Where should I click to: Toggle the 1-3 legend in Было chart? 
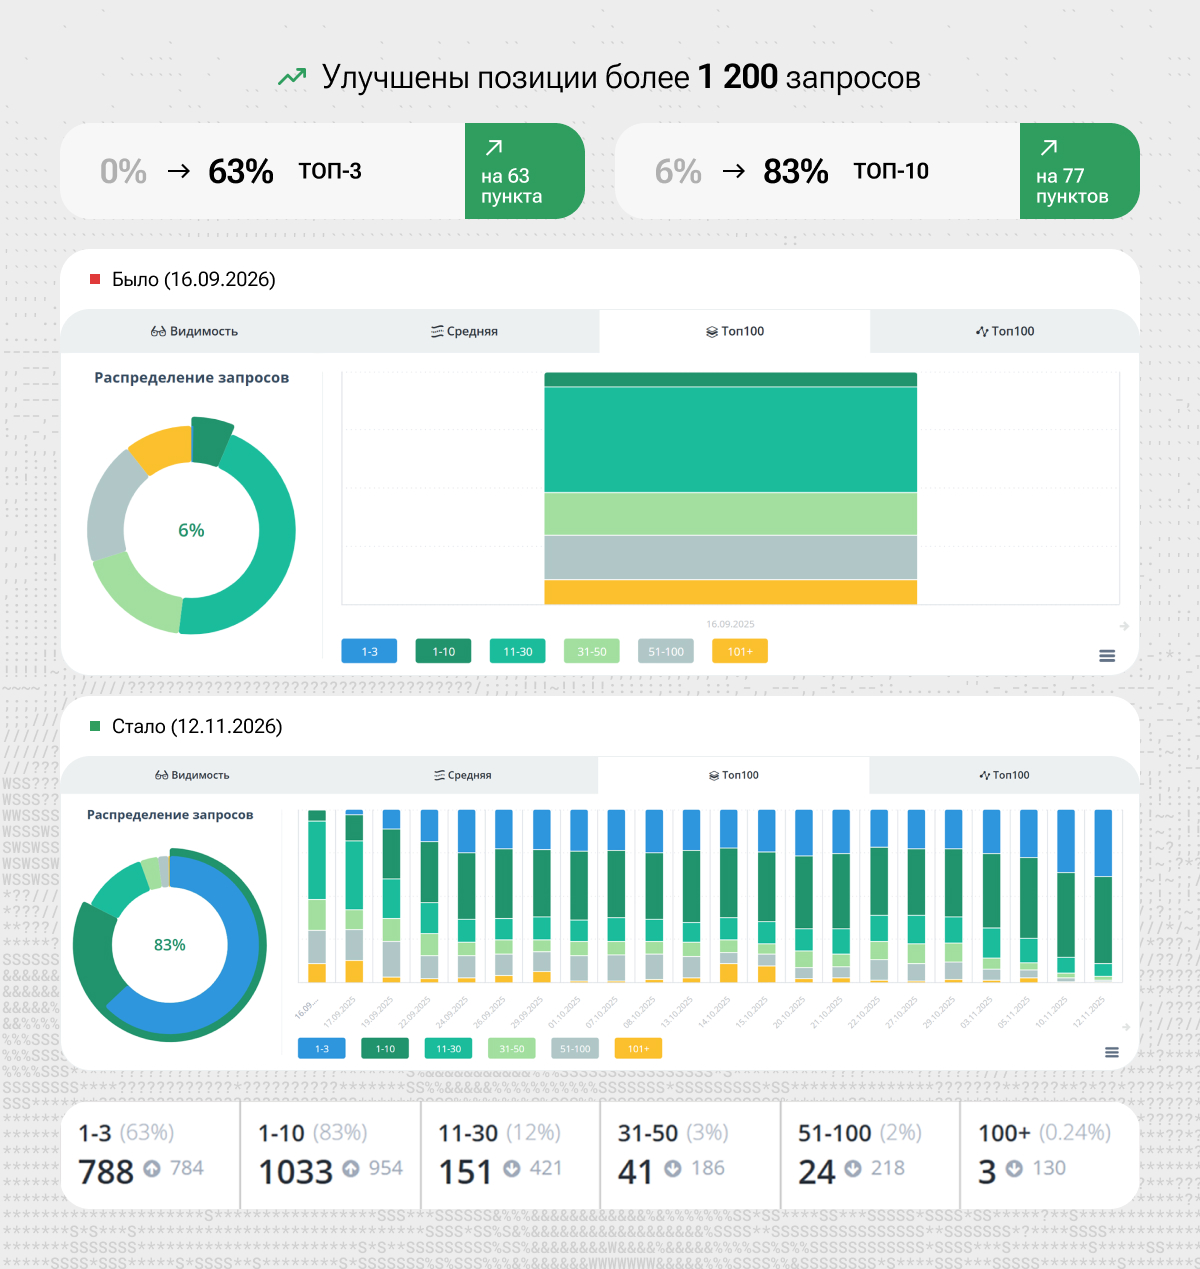point(369,651)
